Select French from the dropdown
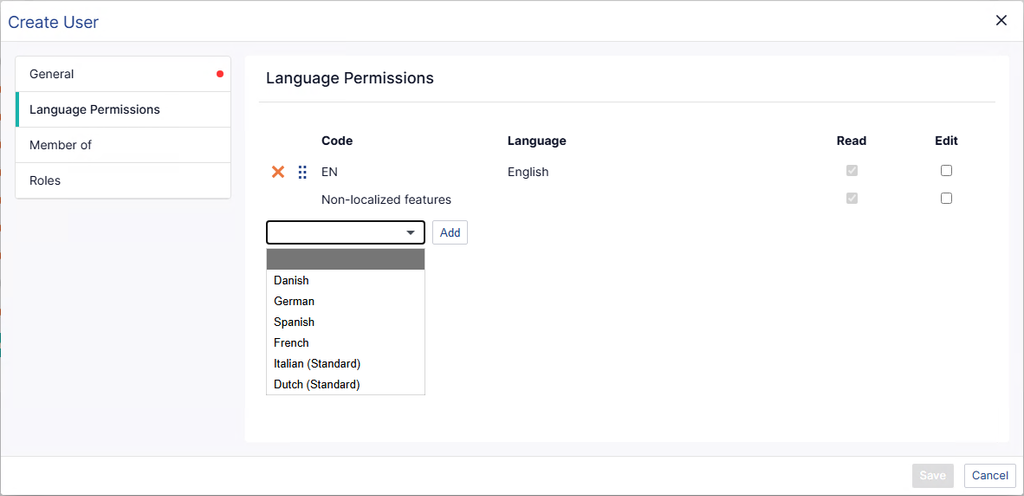Image resolution: width=1024 pixels, height=496 pixels. (x=345, y=343)
